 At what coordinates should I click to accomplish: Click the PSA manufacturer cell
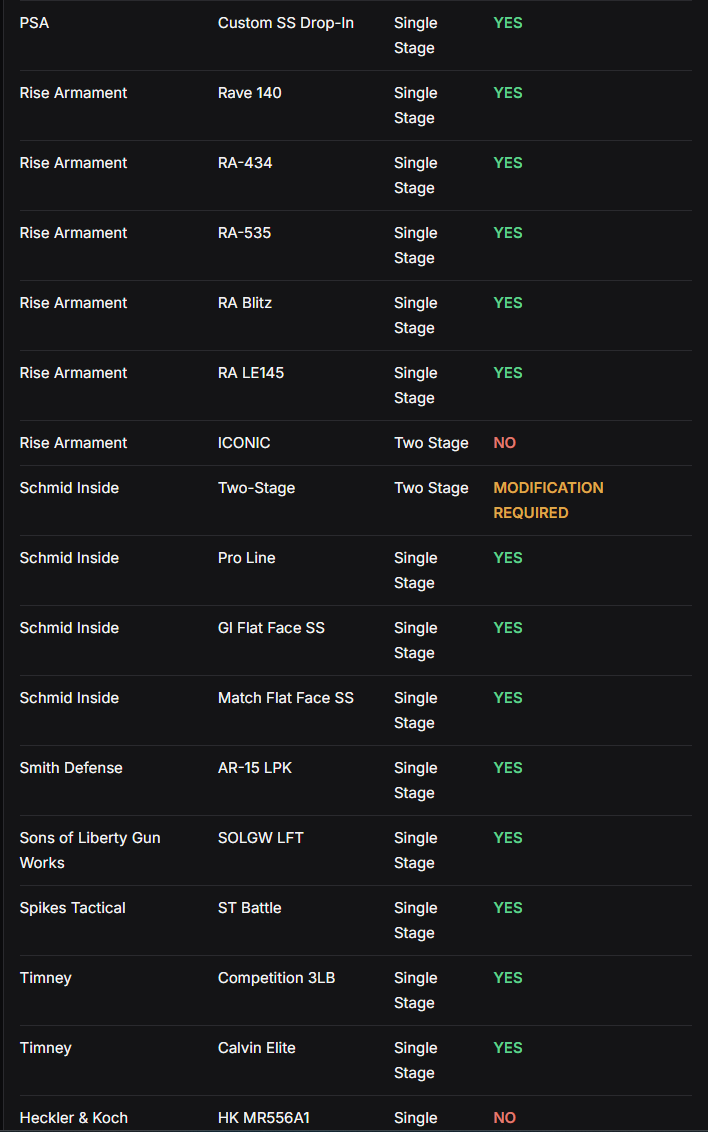click(x=34, y=23)
